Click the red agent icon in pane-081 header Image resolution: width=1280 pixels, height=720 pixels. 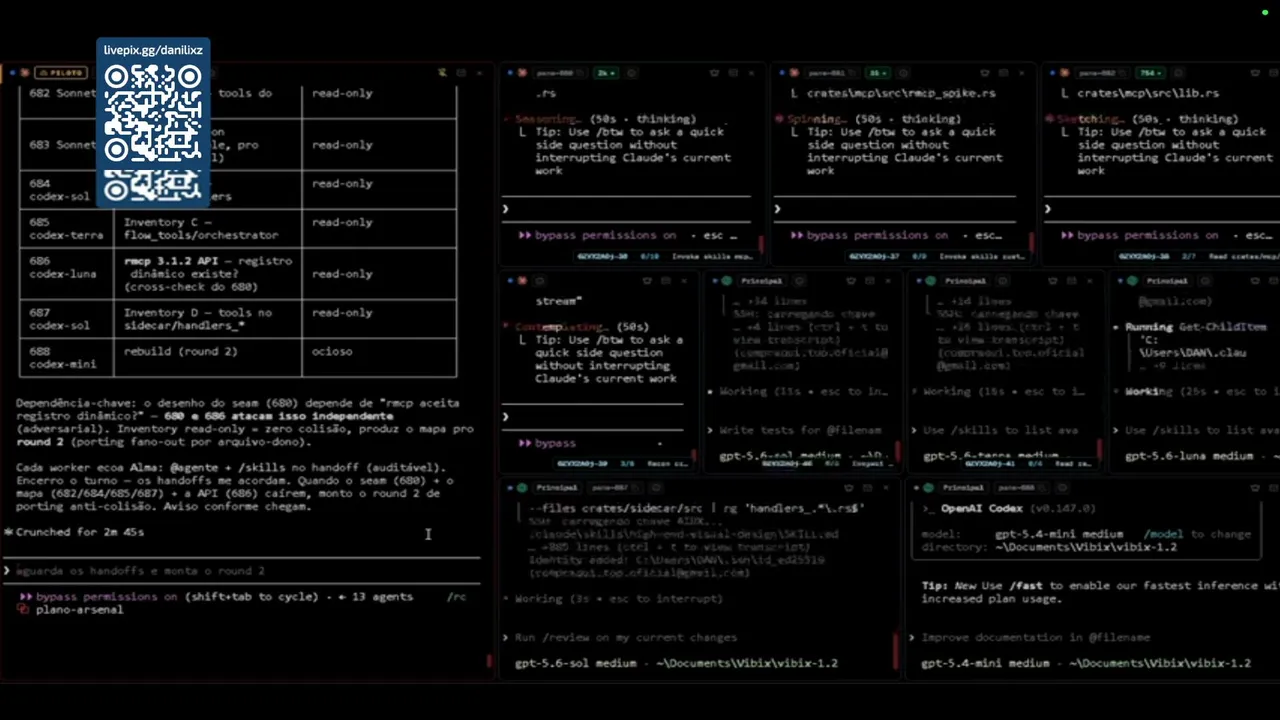coord(794,73)
